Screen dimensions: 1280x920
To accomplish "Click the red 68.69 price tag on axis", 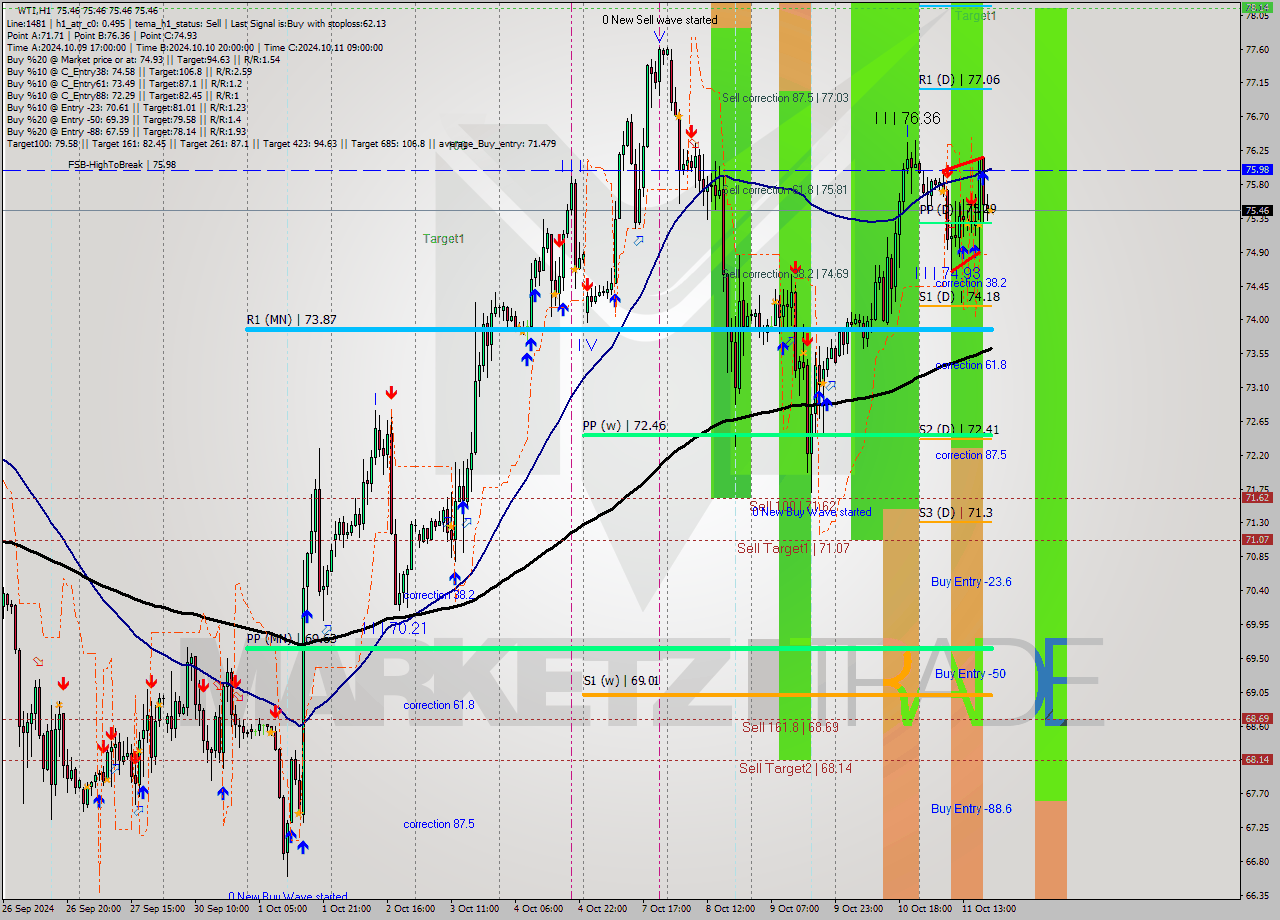I will point(1257,718).
